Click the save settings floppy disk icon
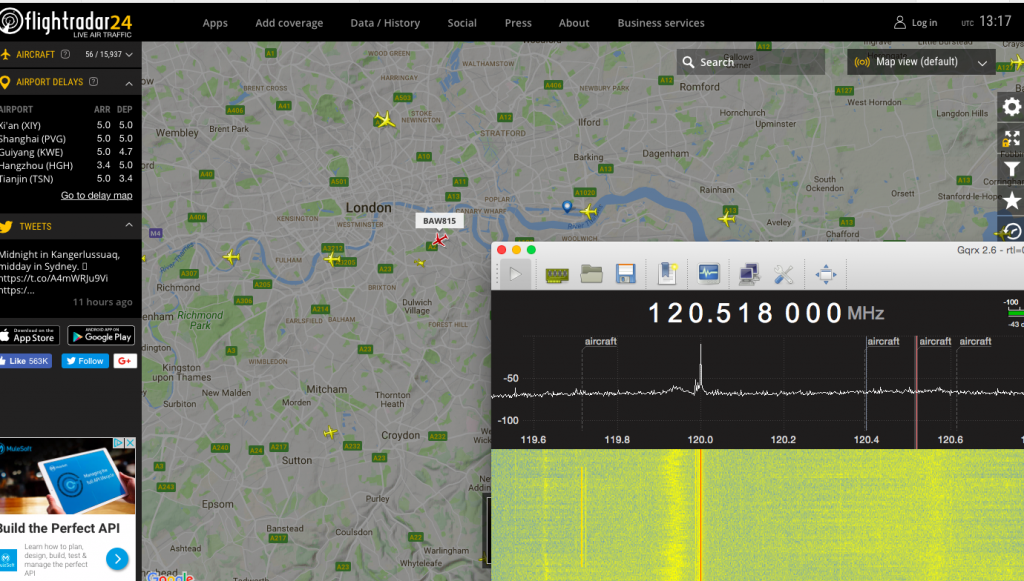The height and width of the screenshot is (581, 1024). 626,273
